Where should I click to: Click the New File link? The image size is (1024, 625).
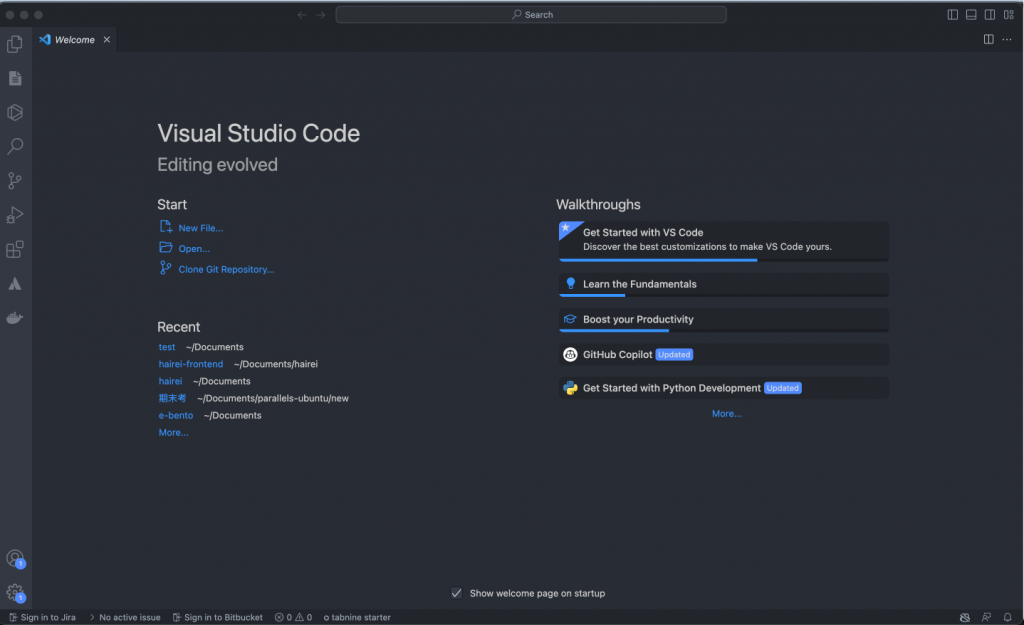pos(200,228)
